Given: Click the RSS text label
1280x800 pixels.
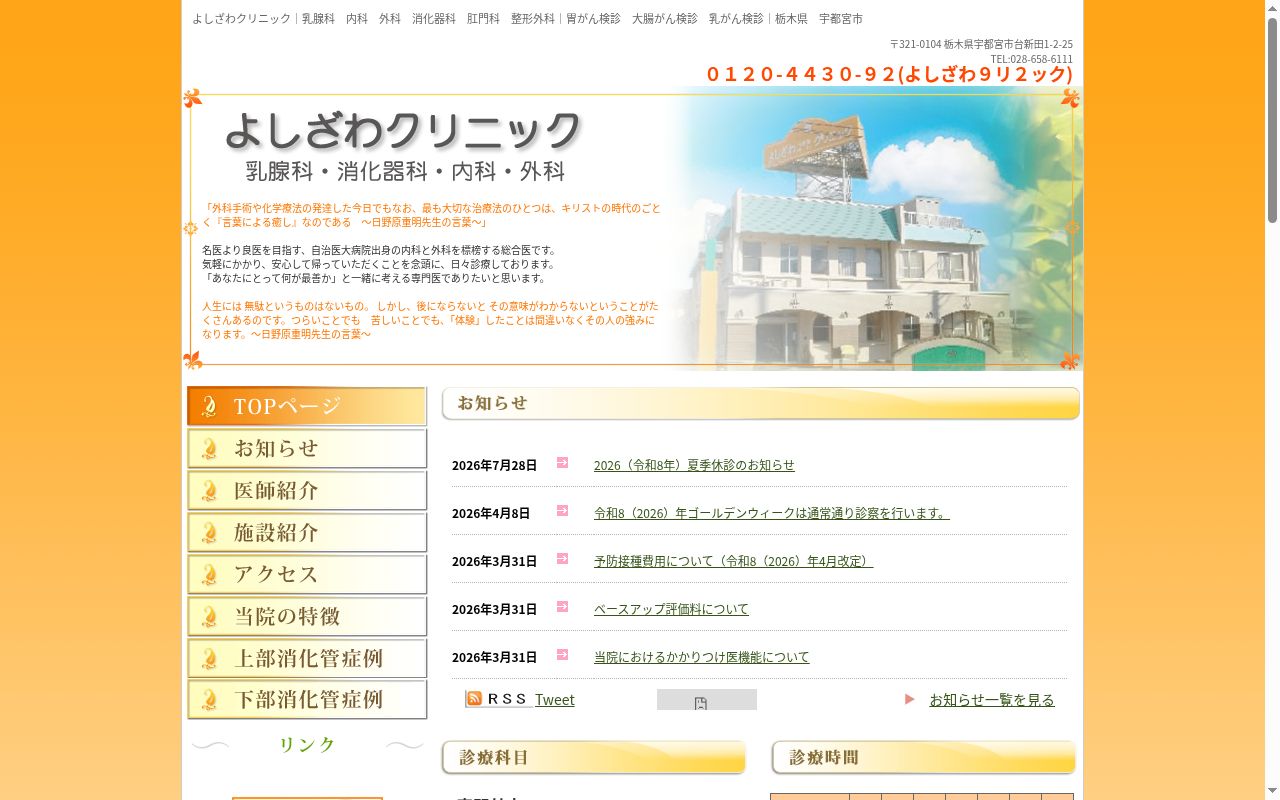Looking at the screenshot, I should [507, 699].
